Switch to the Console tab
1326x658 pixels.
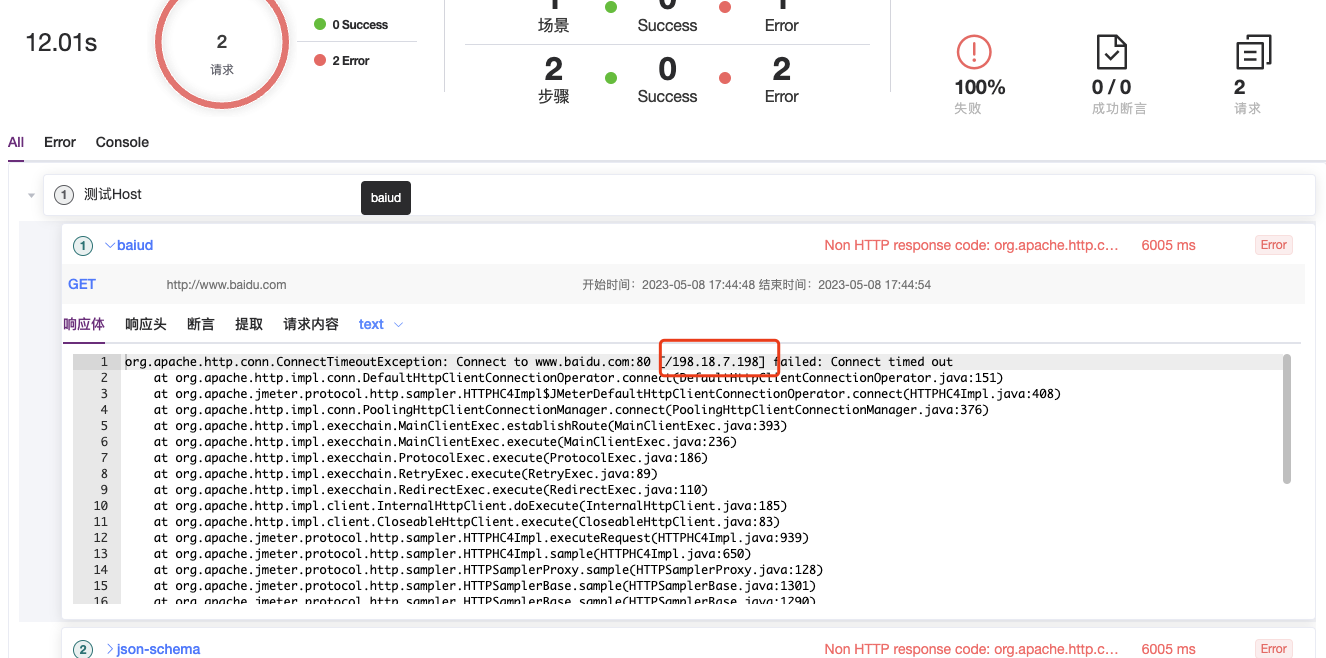point(122,142)
